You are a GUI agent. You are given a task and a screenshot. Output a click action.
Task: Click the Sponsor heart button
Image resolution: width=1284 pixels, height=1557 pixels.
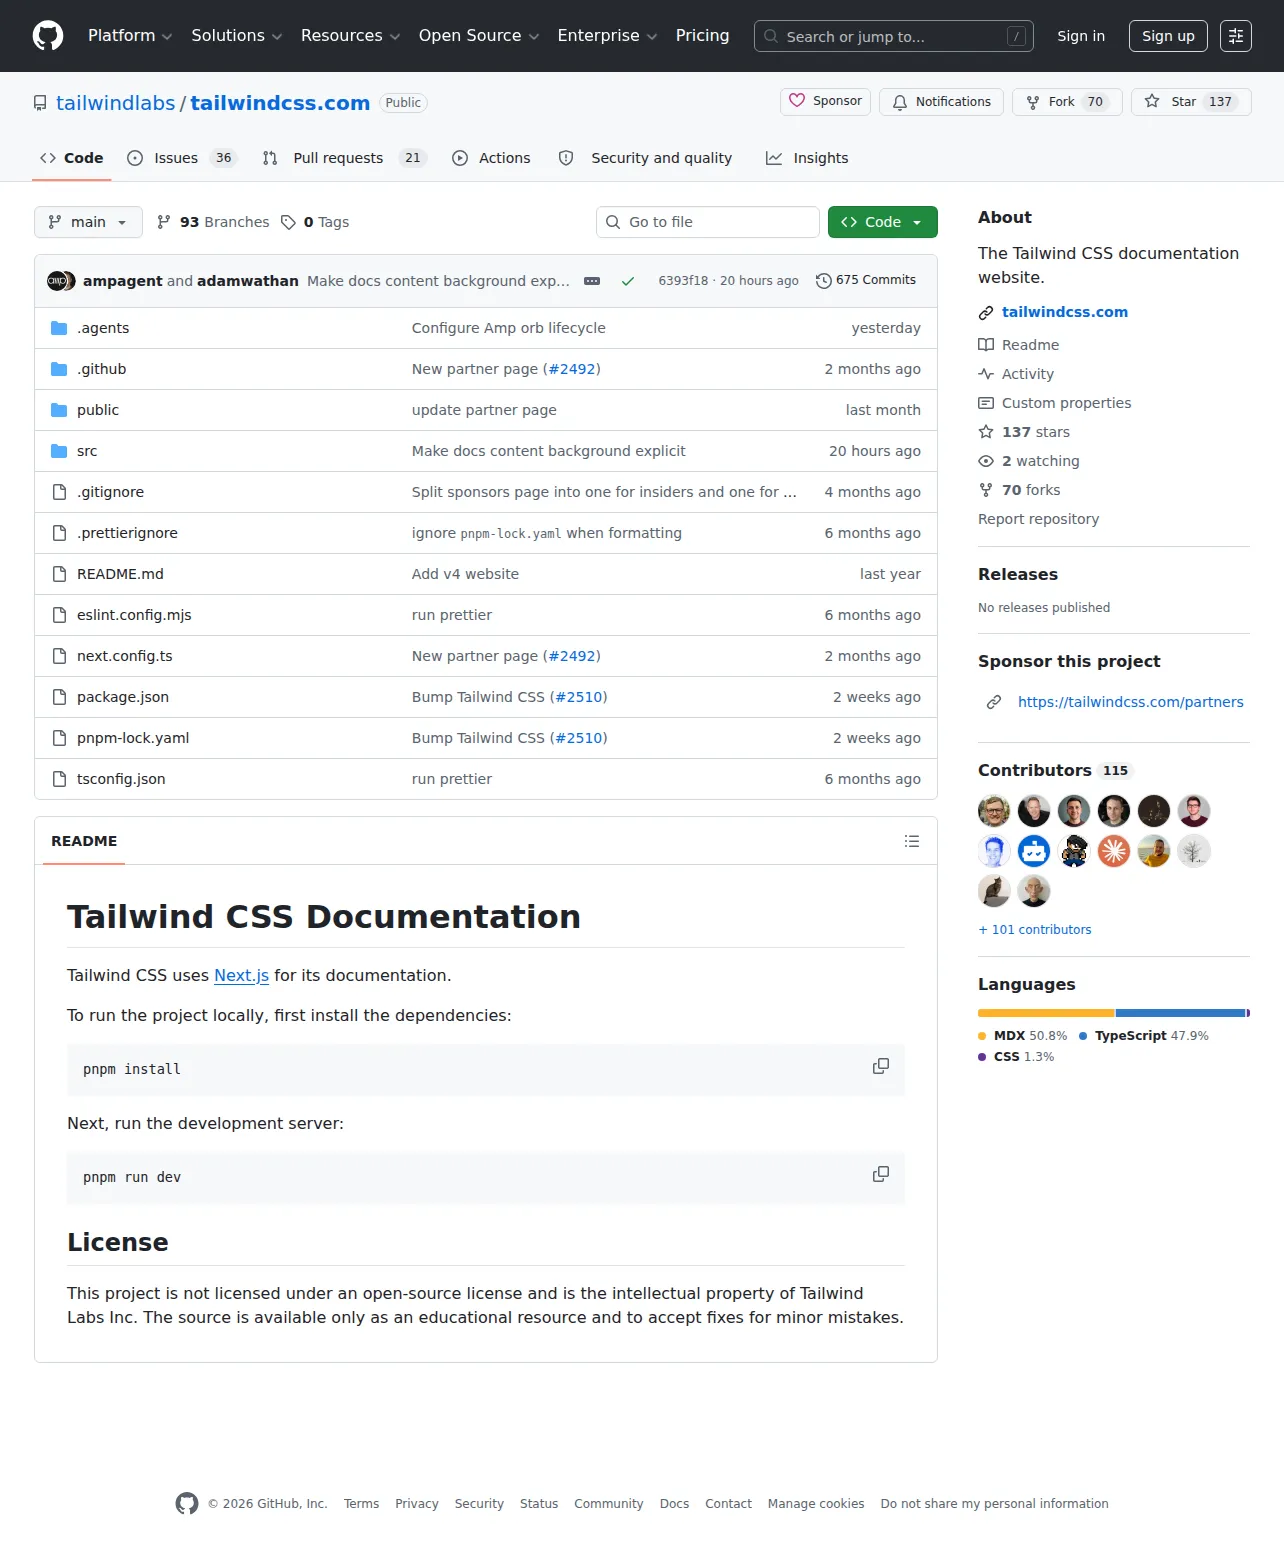click(x=825, y=101)
